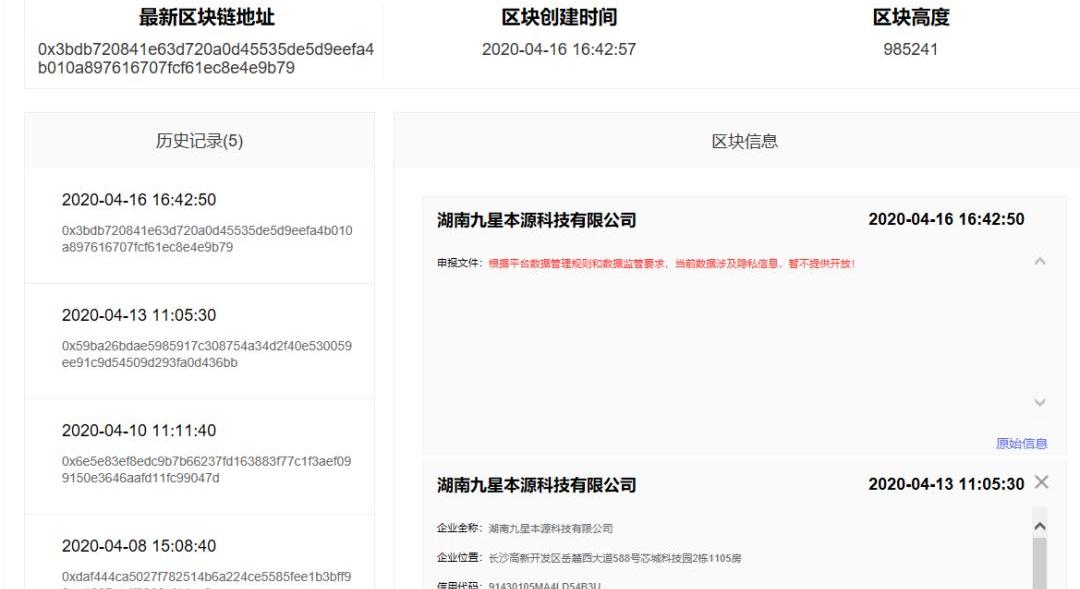Click block creation time 2020-04-16 16:42:57
1080x589 pixels.
pos(559,50)
